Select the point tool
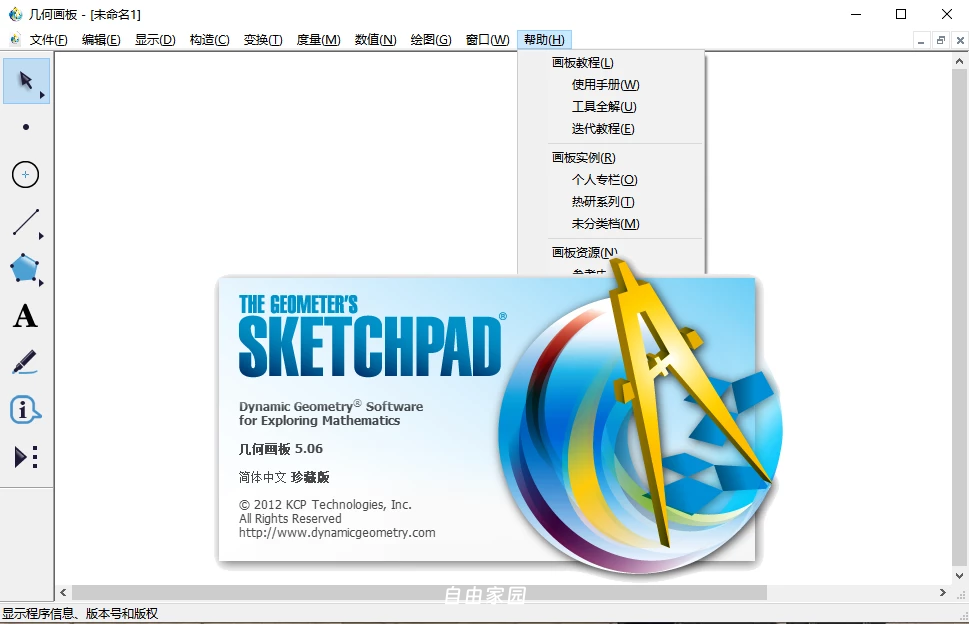The image size is (969, 624). [24, 126]
